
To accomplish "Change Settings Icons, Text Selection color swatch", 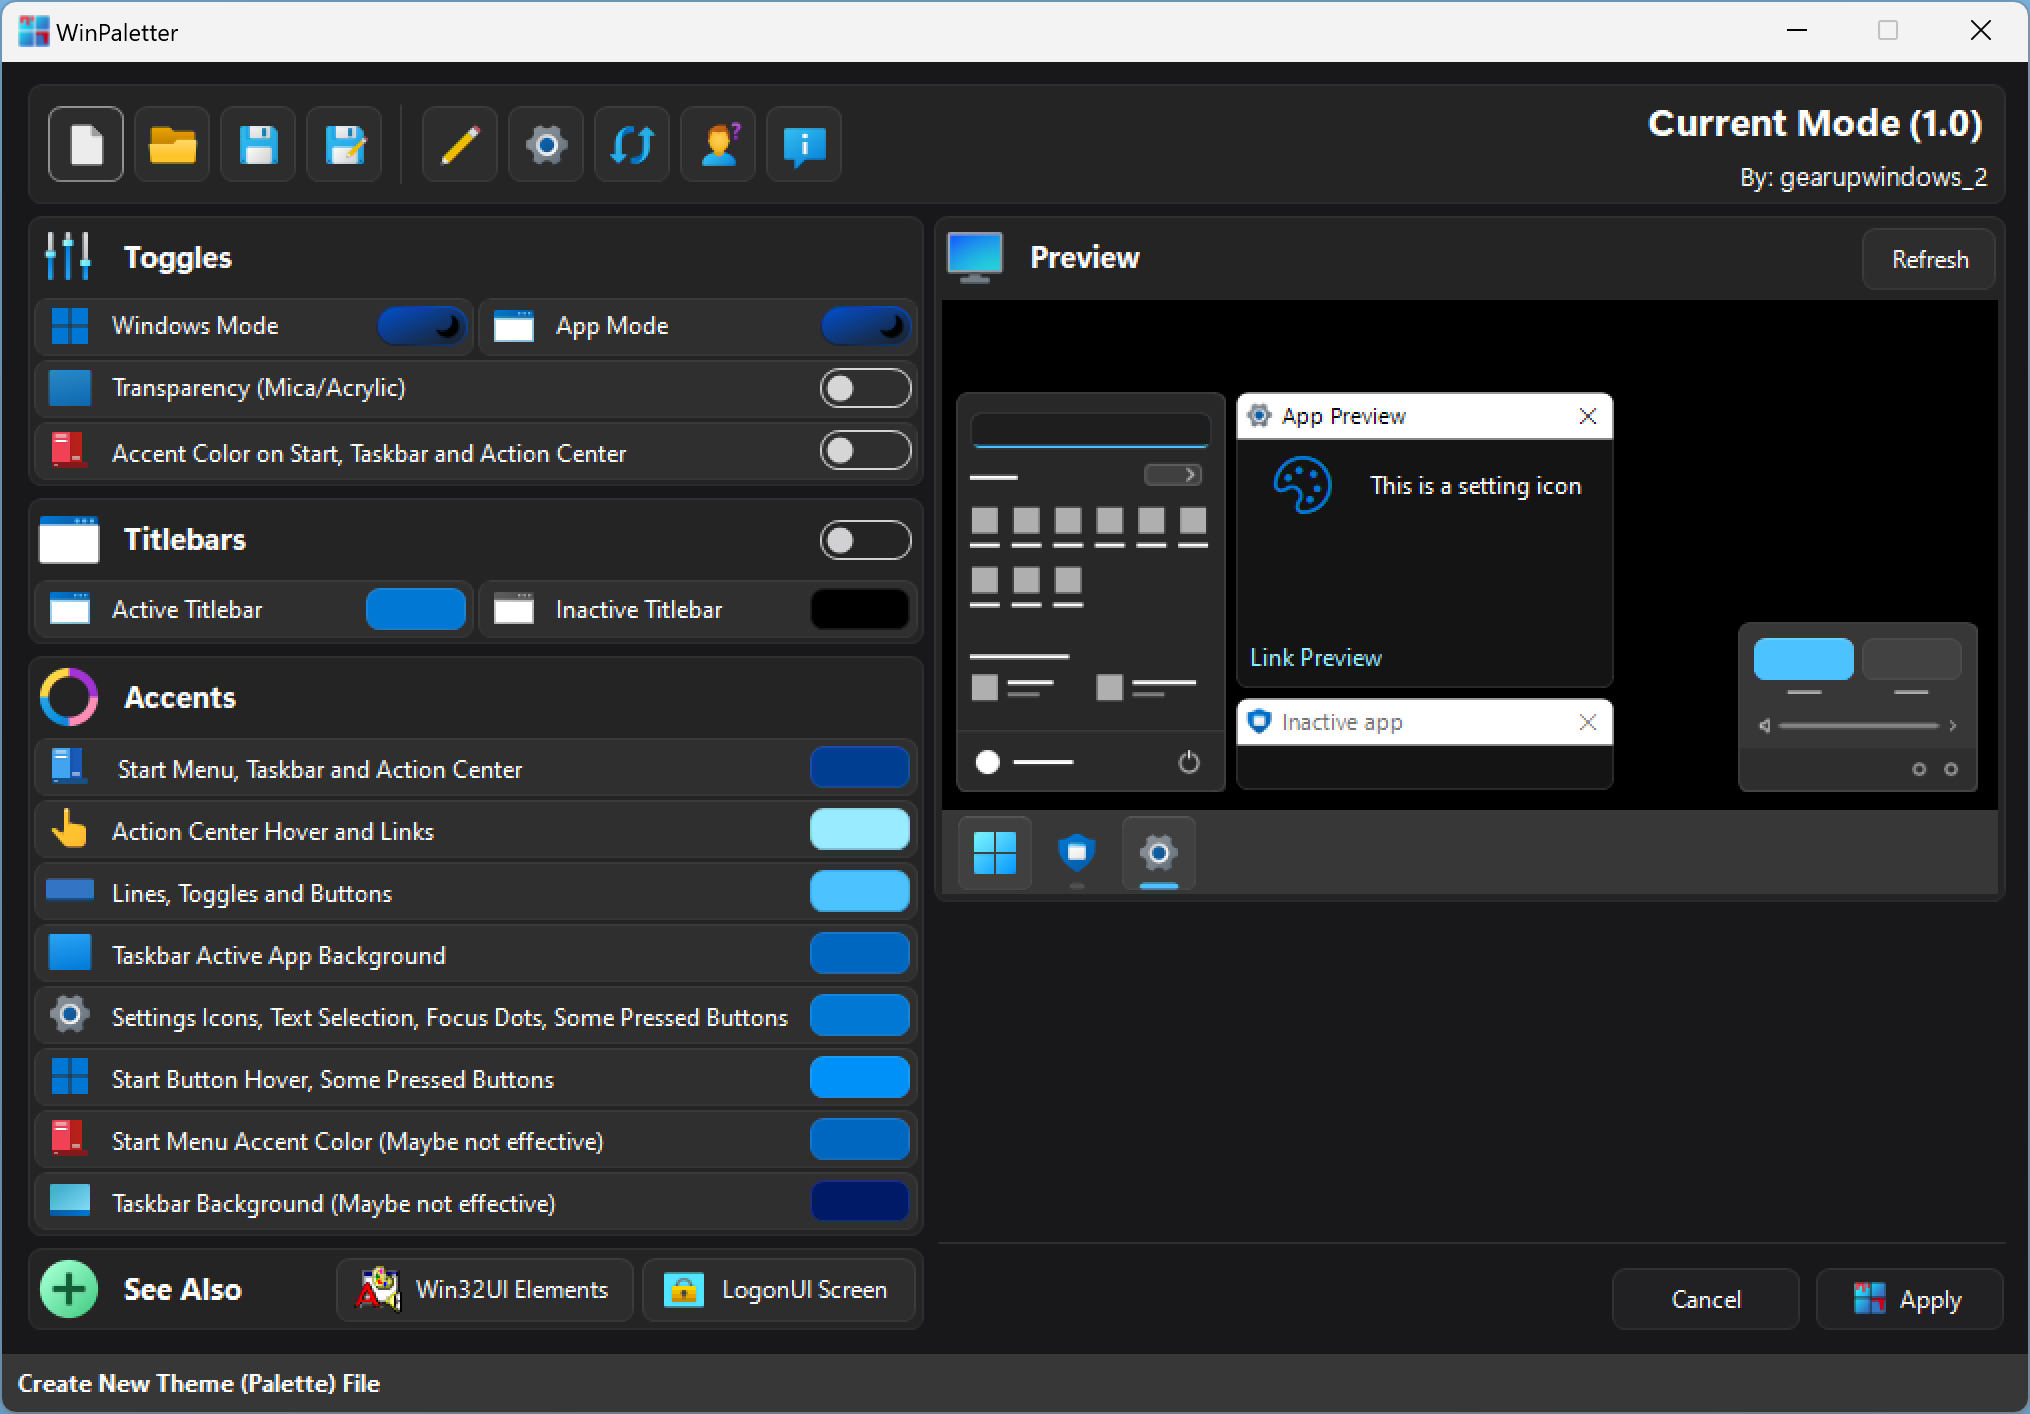I will pos(860,1016).
